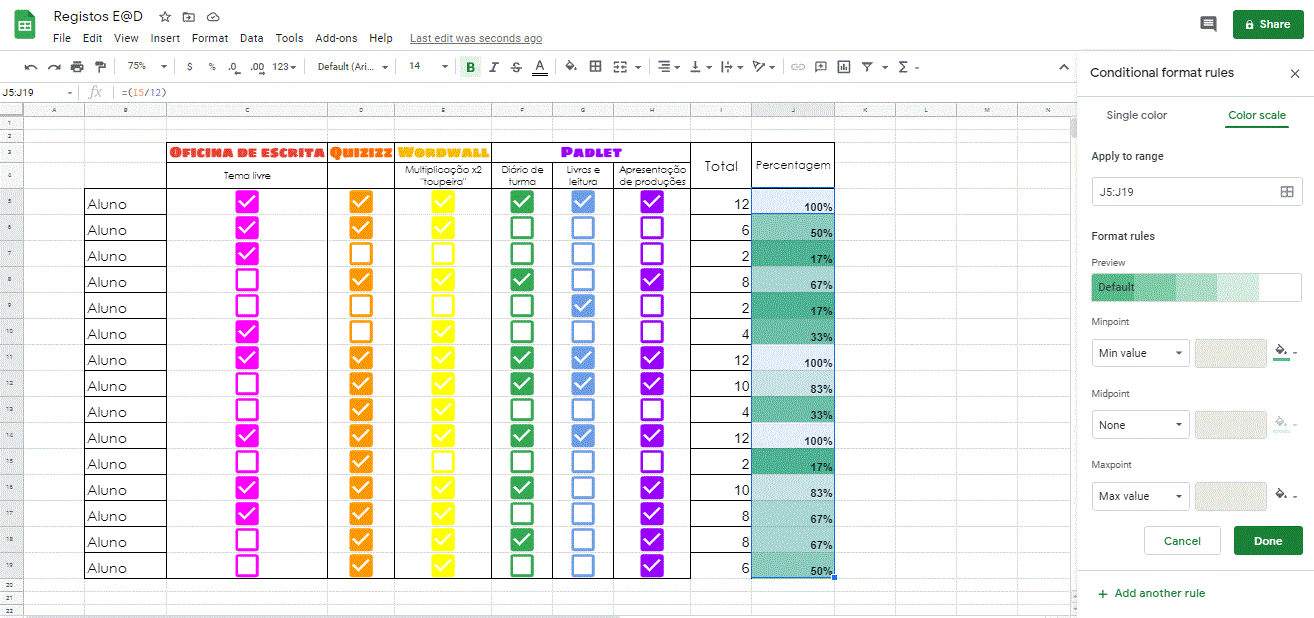Open Maxpoint Max value dropdown

(x=1140, y=496)
